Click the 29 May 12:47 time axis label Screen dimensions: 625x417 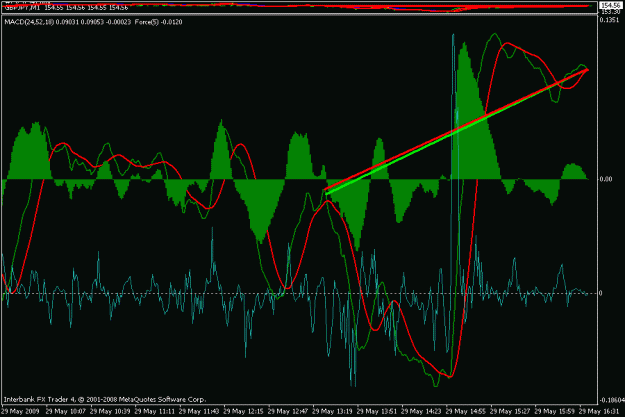tap(288, 411)
